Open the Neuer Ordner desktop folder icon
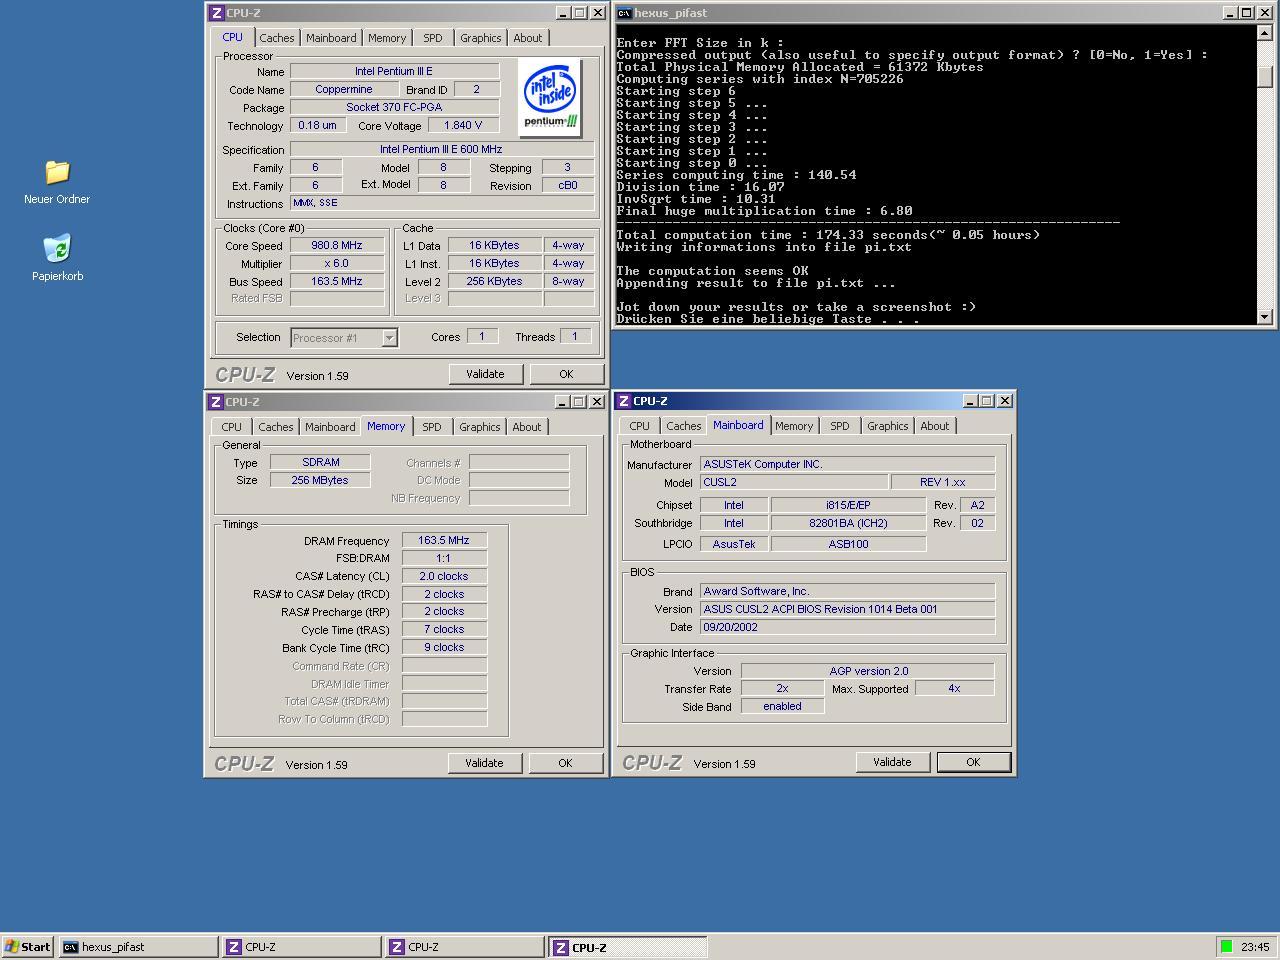Screen dimensions: 1280x960 tap(57, 172)
